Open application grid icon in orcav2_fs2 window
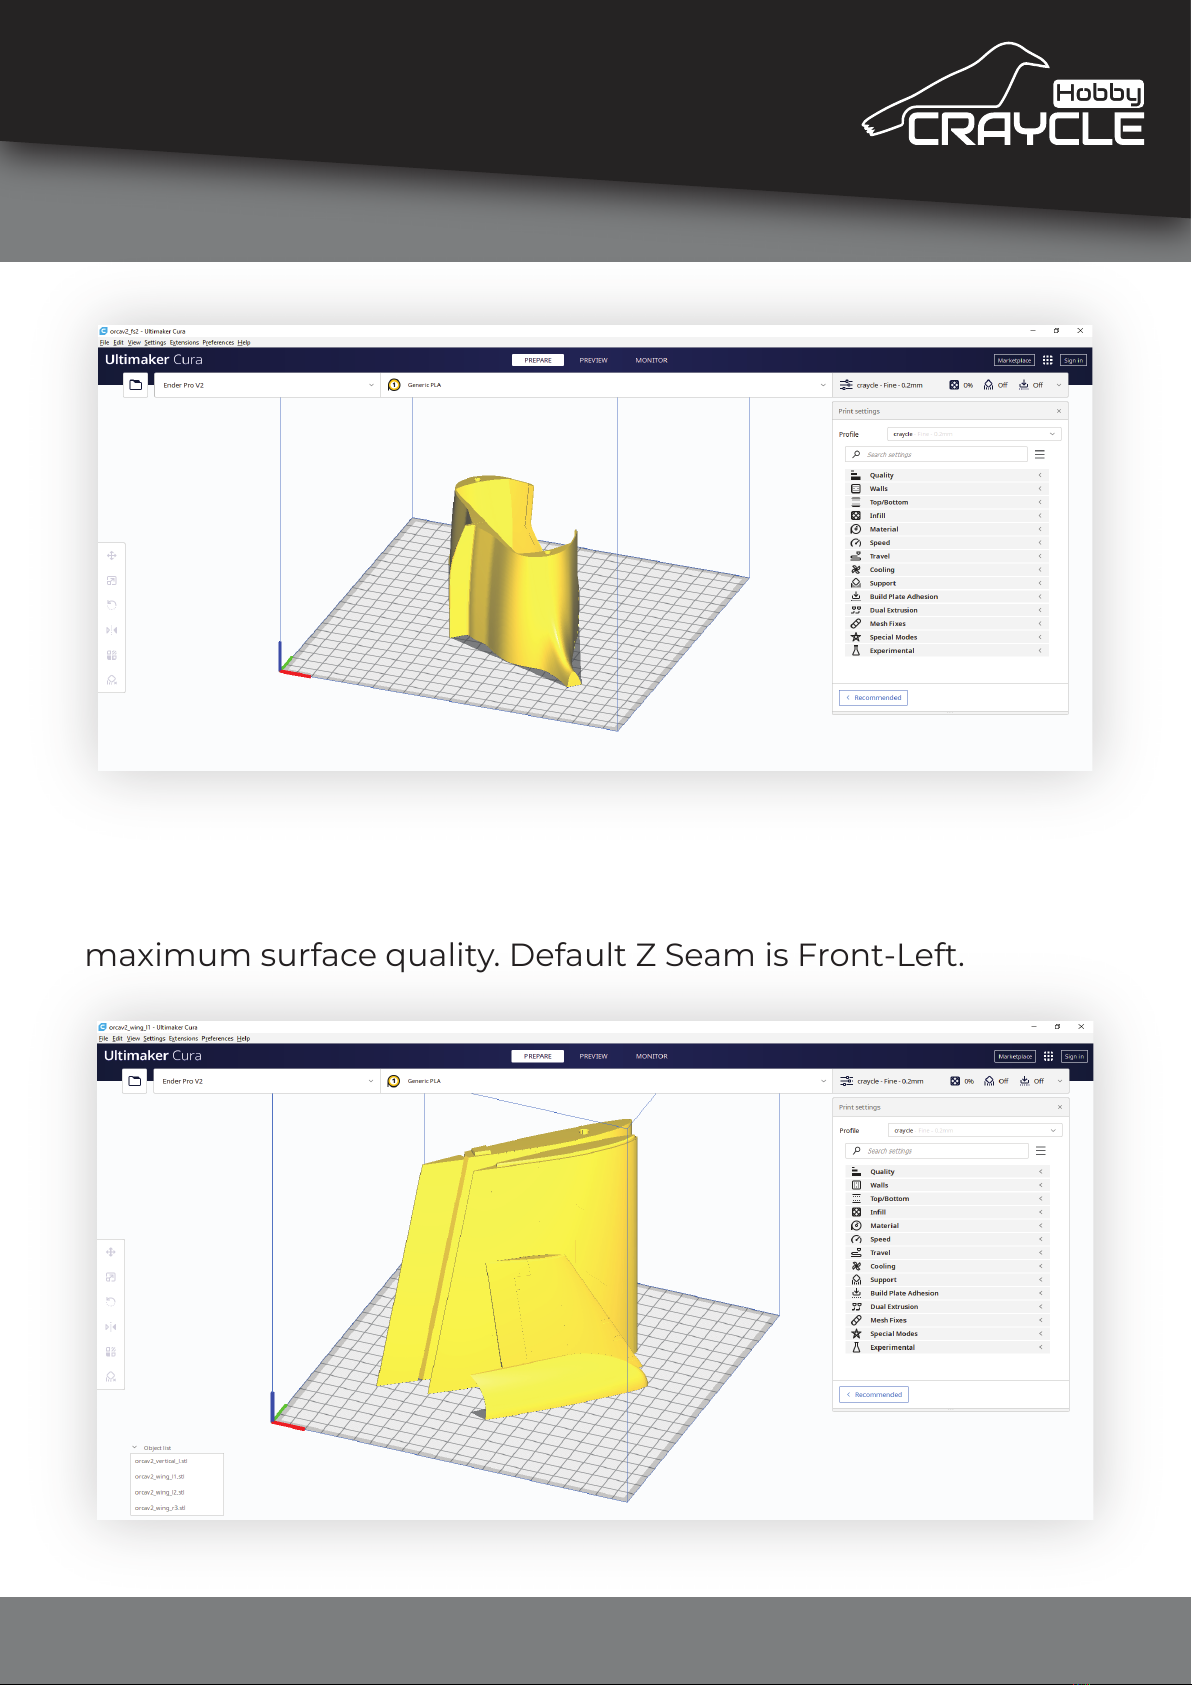 pos(1047,360)
